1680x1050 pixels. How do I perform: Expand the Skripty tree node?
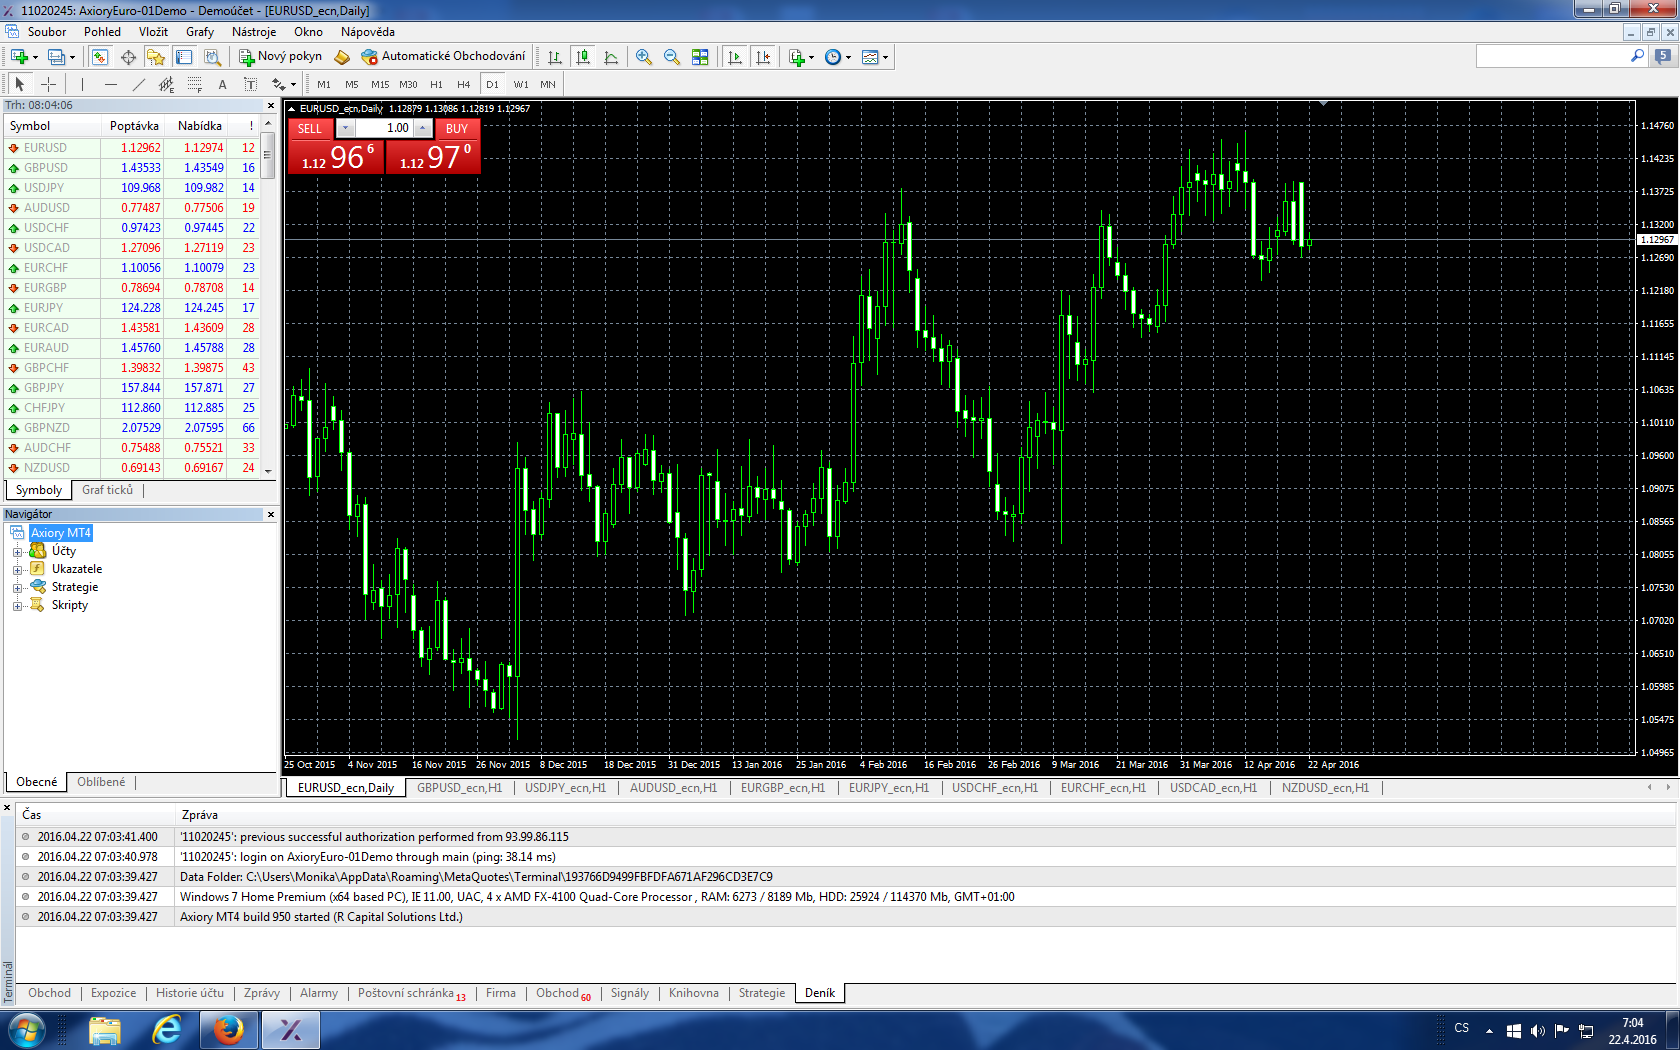17,606
